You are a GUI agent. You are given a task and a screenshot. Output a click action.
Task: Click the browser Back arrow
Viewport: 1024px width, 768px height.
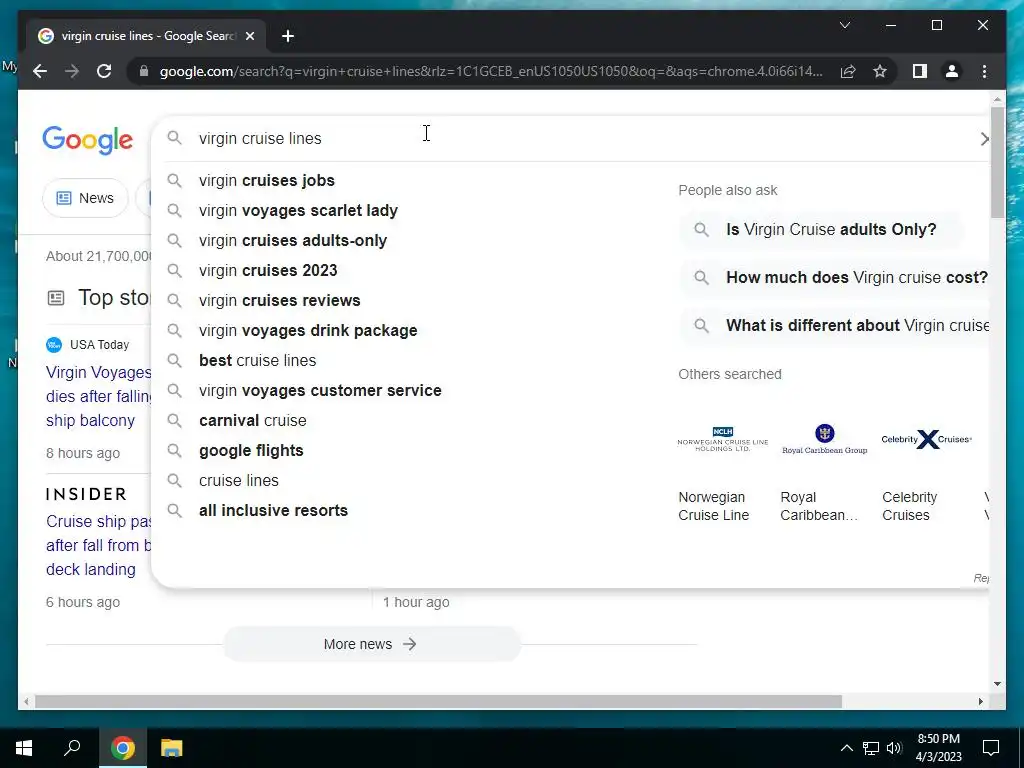click(x=40, y=71)
